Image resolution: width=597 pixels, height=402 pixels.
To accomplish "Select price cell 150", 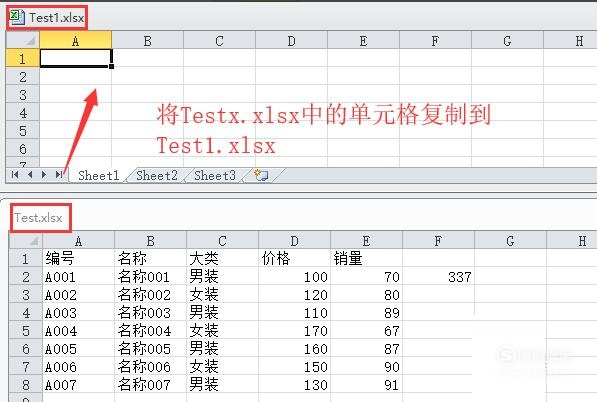I will coord(294,366).
